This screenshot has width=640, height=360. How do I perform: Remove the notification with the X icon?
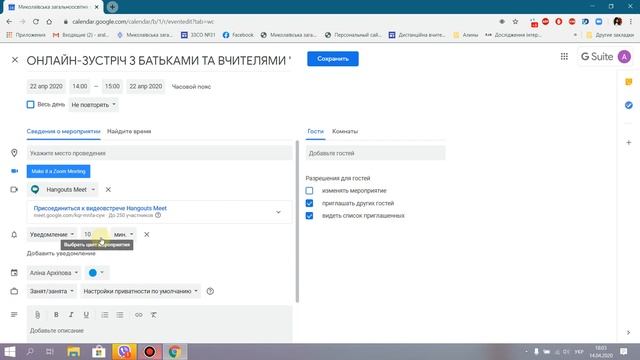[x=147, y=234]
